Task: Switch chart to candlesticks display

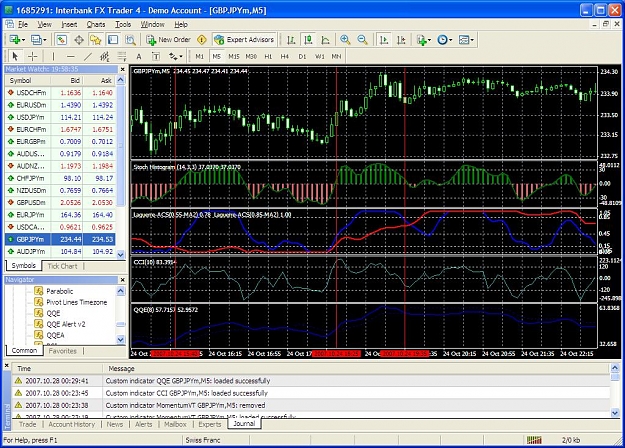Action: pyautogui.click(x=308, y=39)
